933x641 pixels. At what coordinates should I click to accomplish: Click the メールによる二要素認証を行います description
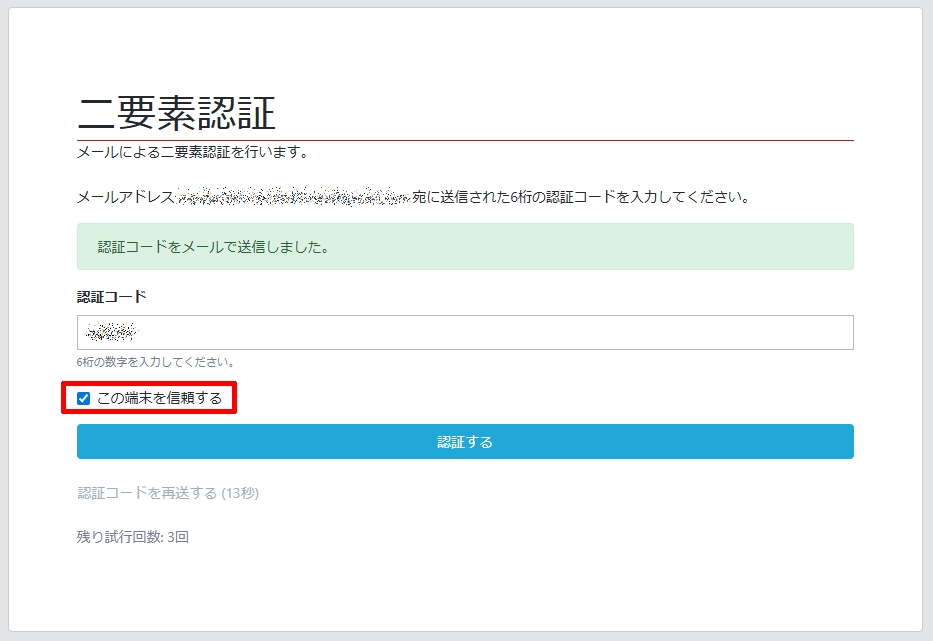193,153
